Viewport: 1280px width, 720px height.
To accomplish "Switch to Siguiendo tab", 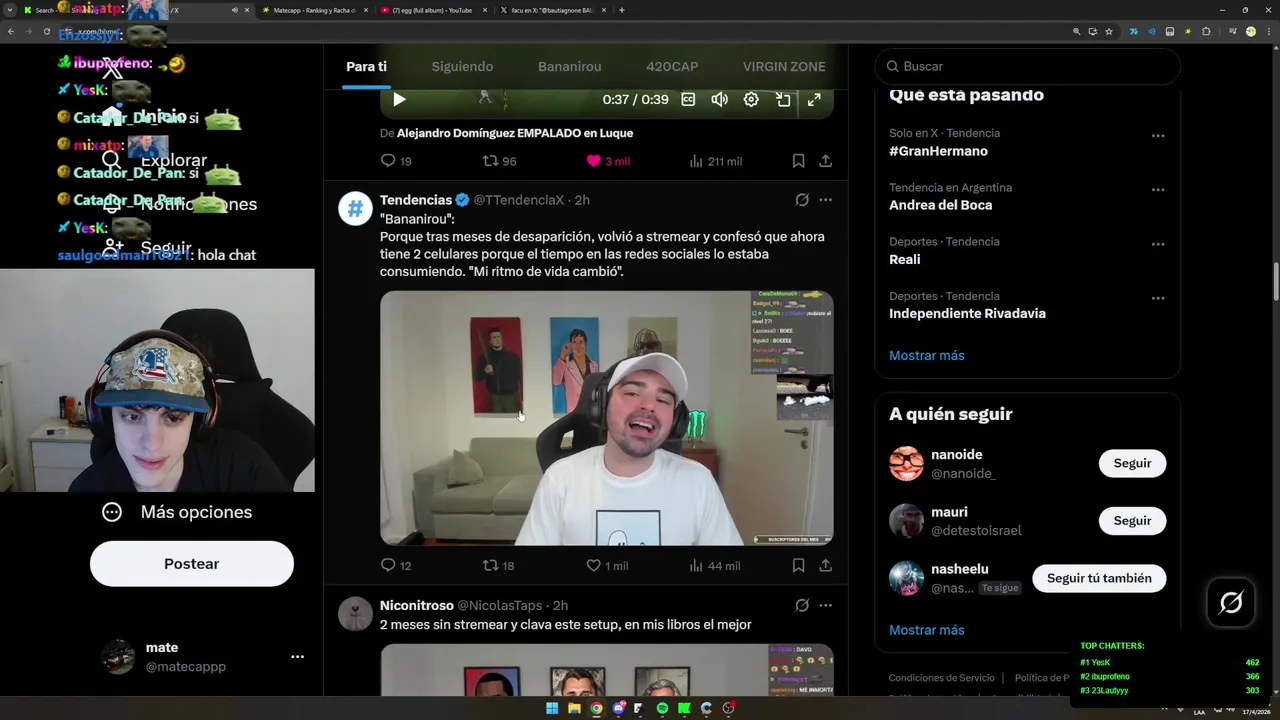I will pyautogui.click(x=462, y=66).
